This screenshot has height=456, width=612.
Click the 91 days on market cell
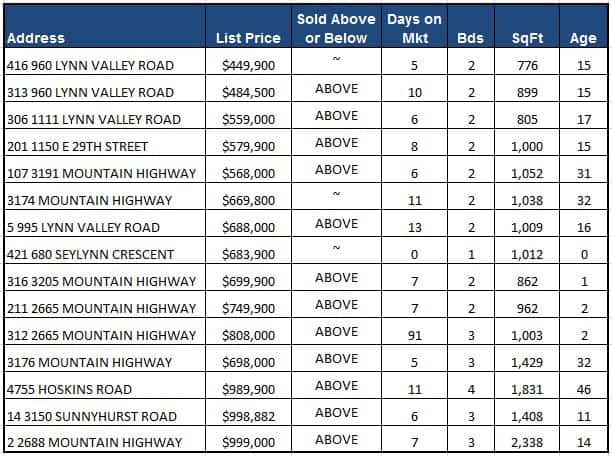click(x=415, y=335)
